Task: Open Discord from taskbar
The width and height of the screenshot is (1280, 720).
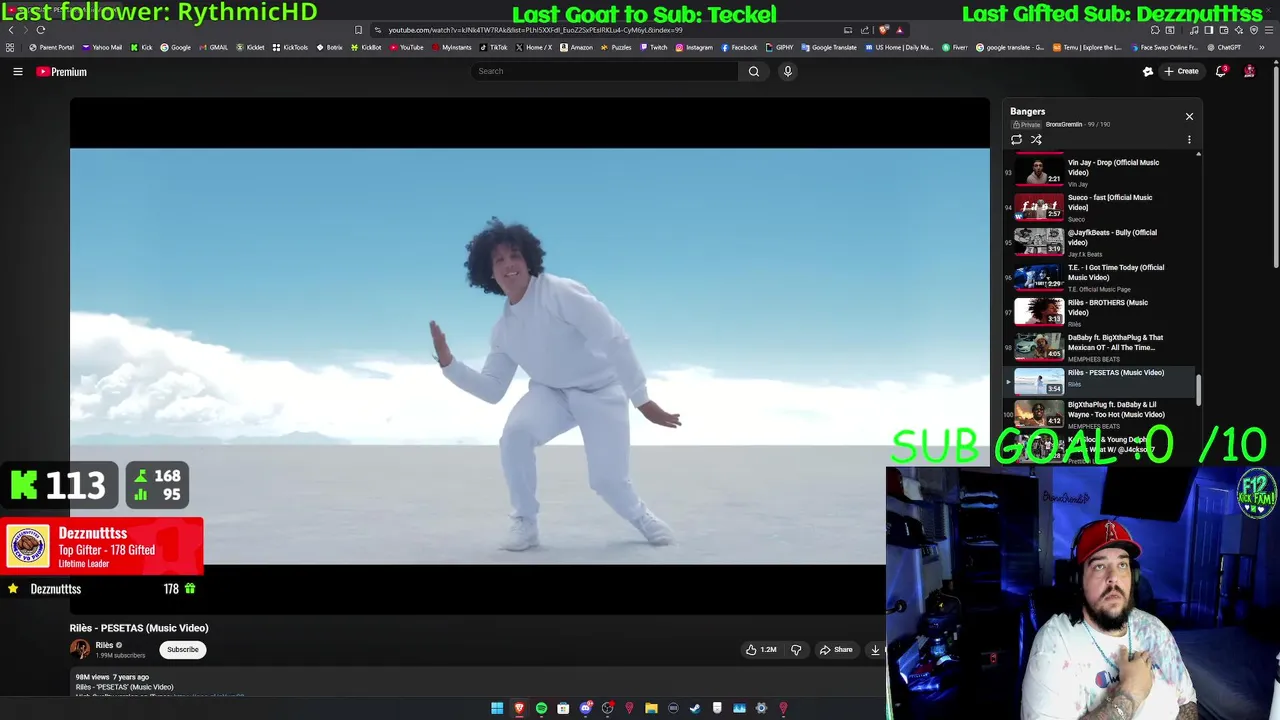Action: click(585, 708)
